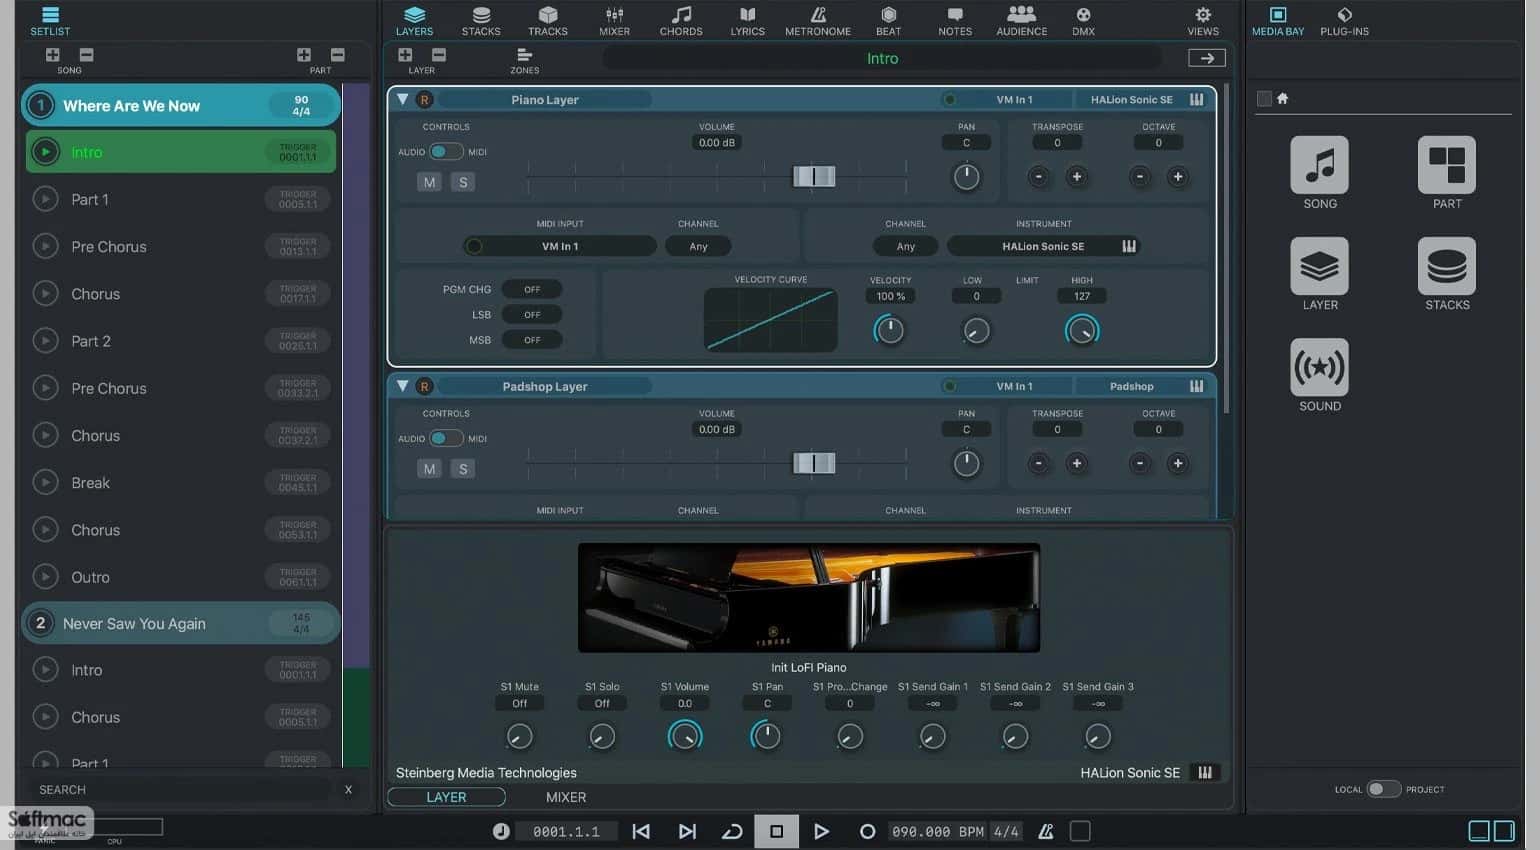
Task: Solo the Padshop Layer
Action: [x=462, y=468]
